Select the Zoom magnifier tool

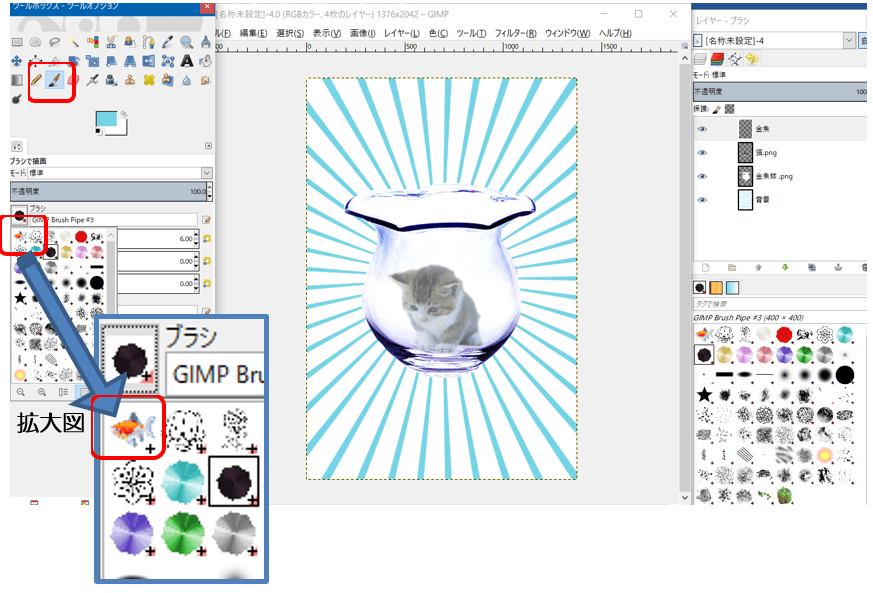(187, 42)
